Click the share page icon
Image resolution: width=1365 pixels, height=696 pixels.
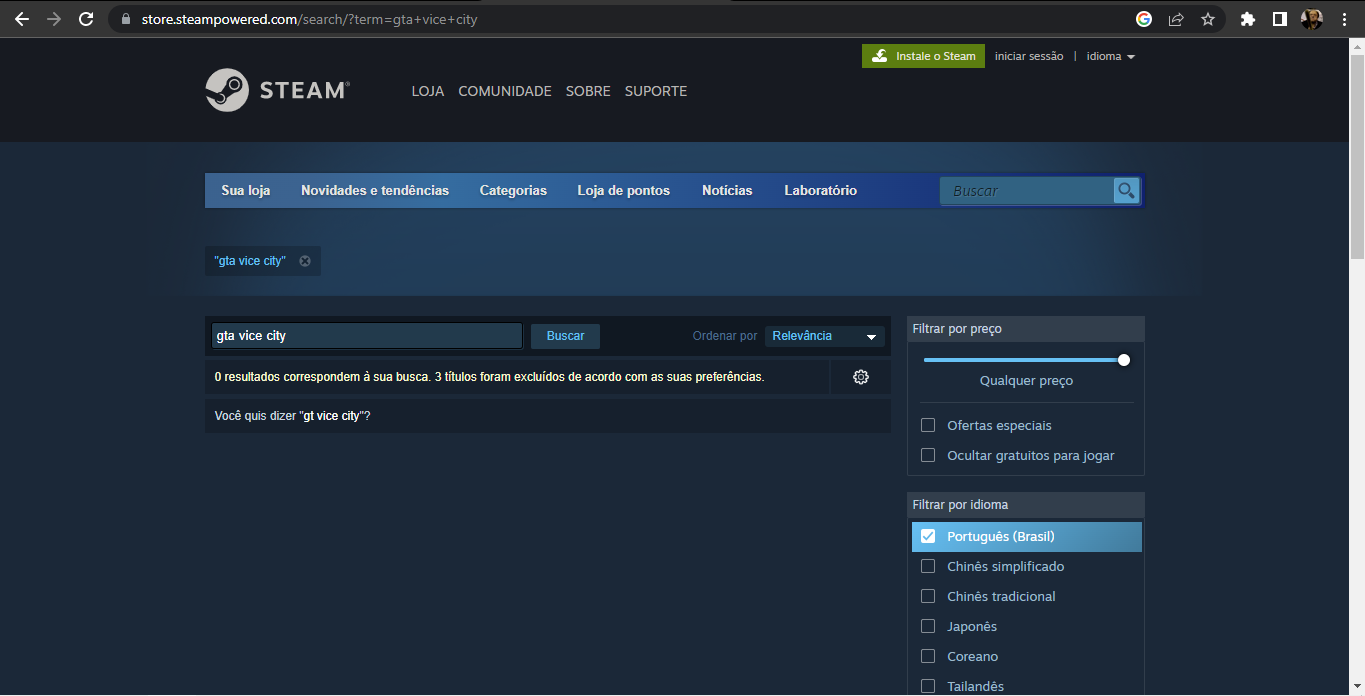1176,19
